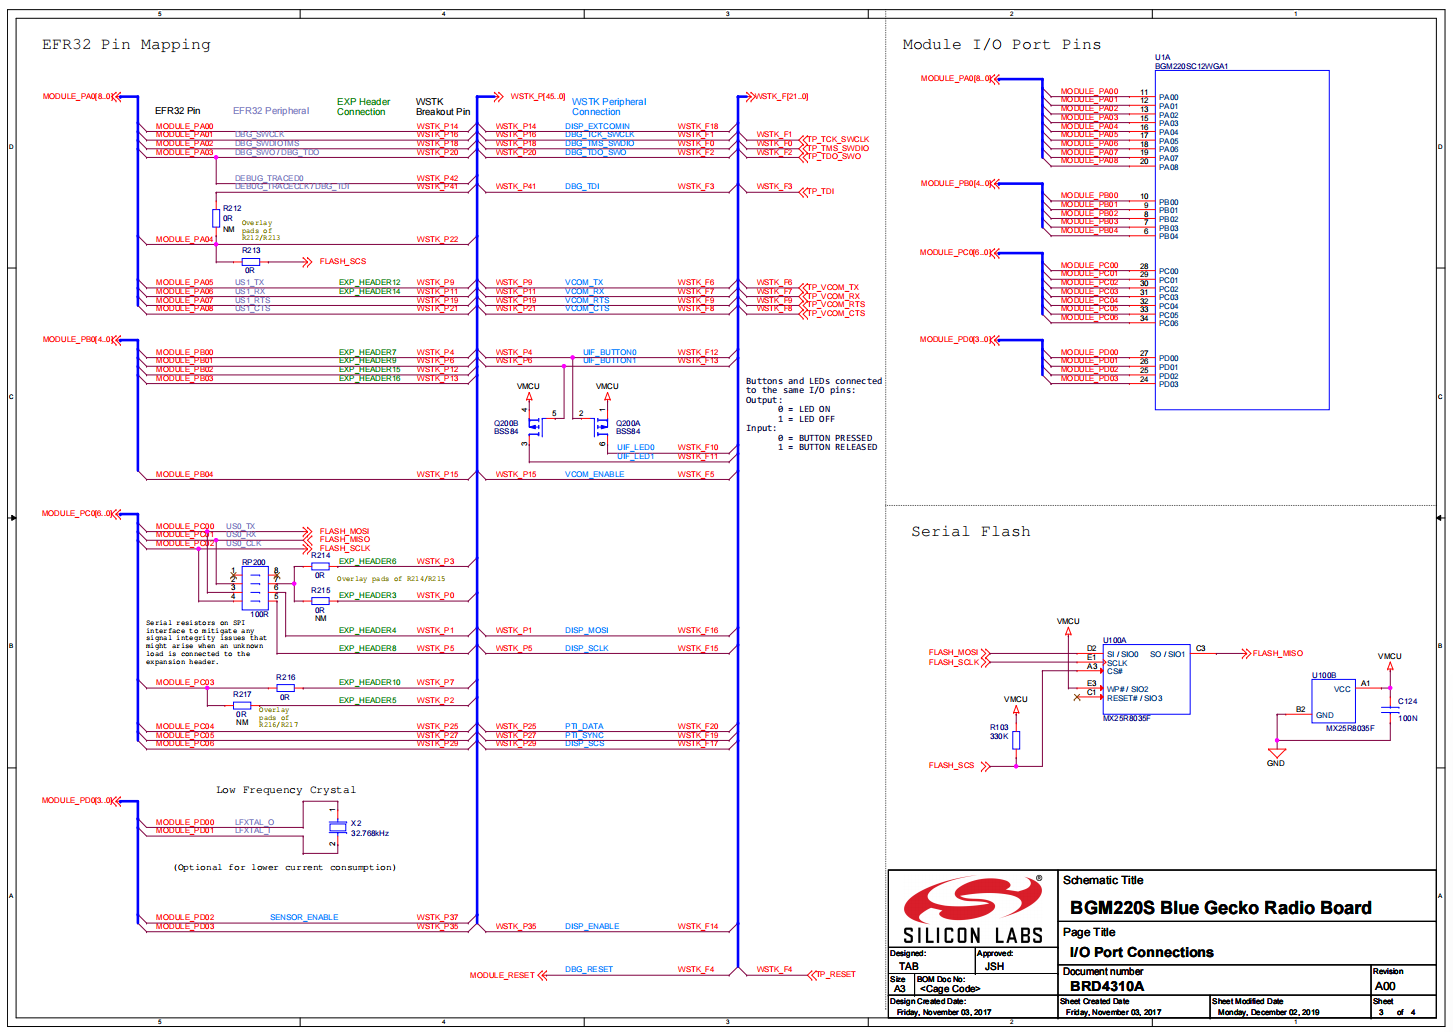Screen dimensions: 1453x1032
Task: Click the TP_RESET test point label
Action: click(x=835, y=974)
